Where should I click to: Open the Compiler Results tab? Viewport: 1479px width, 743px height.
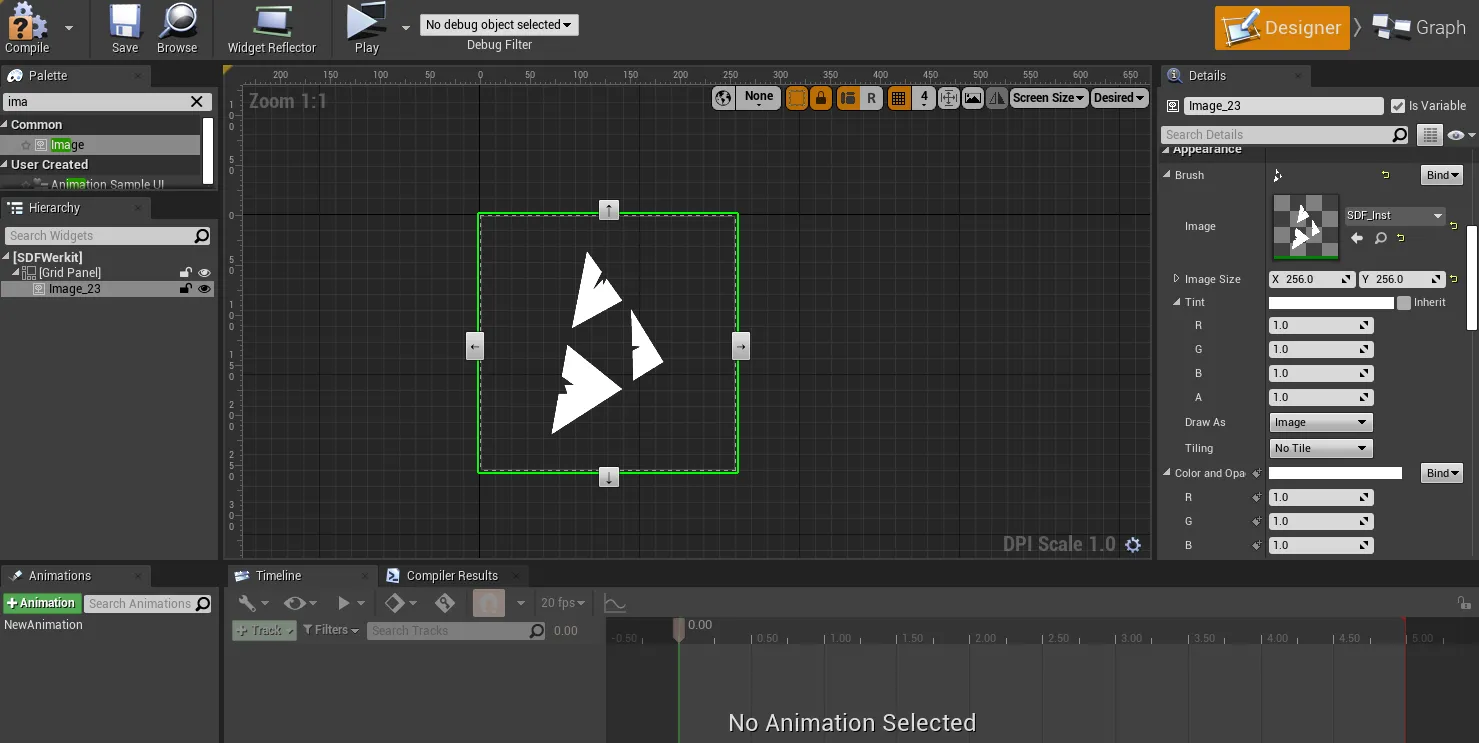(x=452, y=576)
